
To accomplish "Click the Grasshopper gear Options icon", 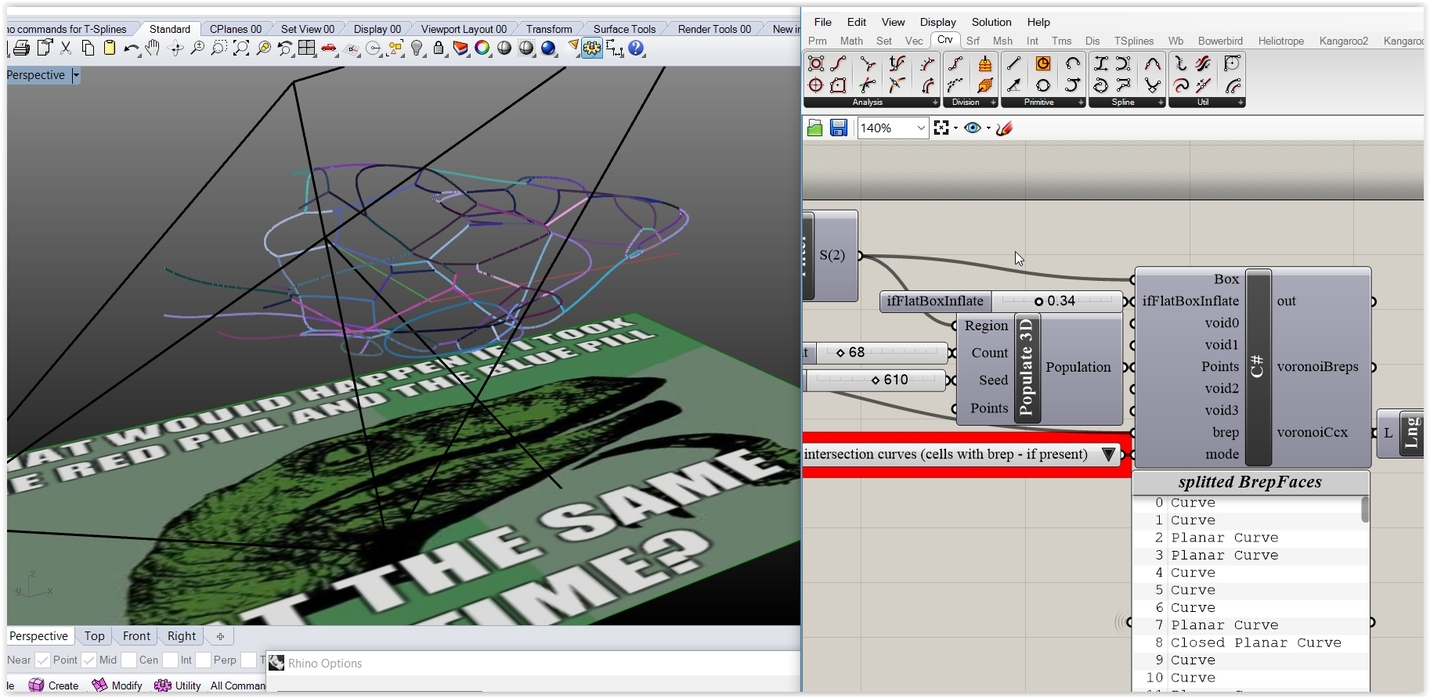I will [592, 48].
